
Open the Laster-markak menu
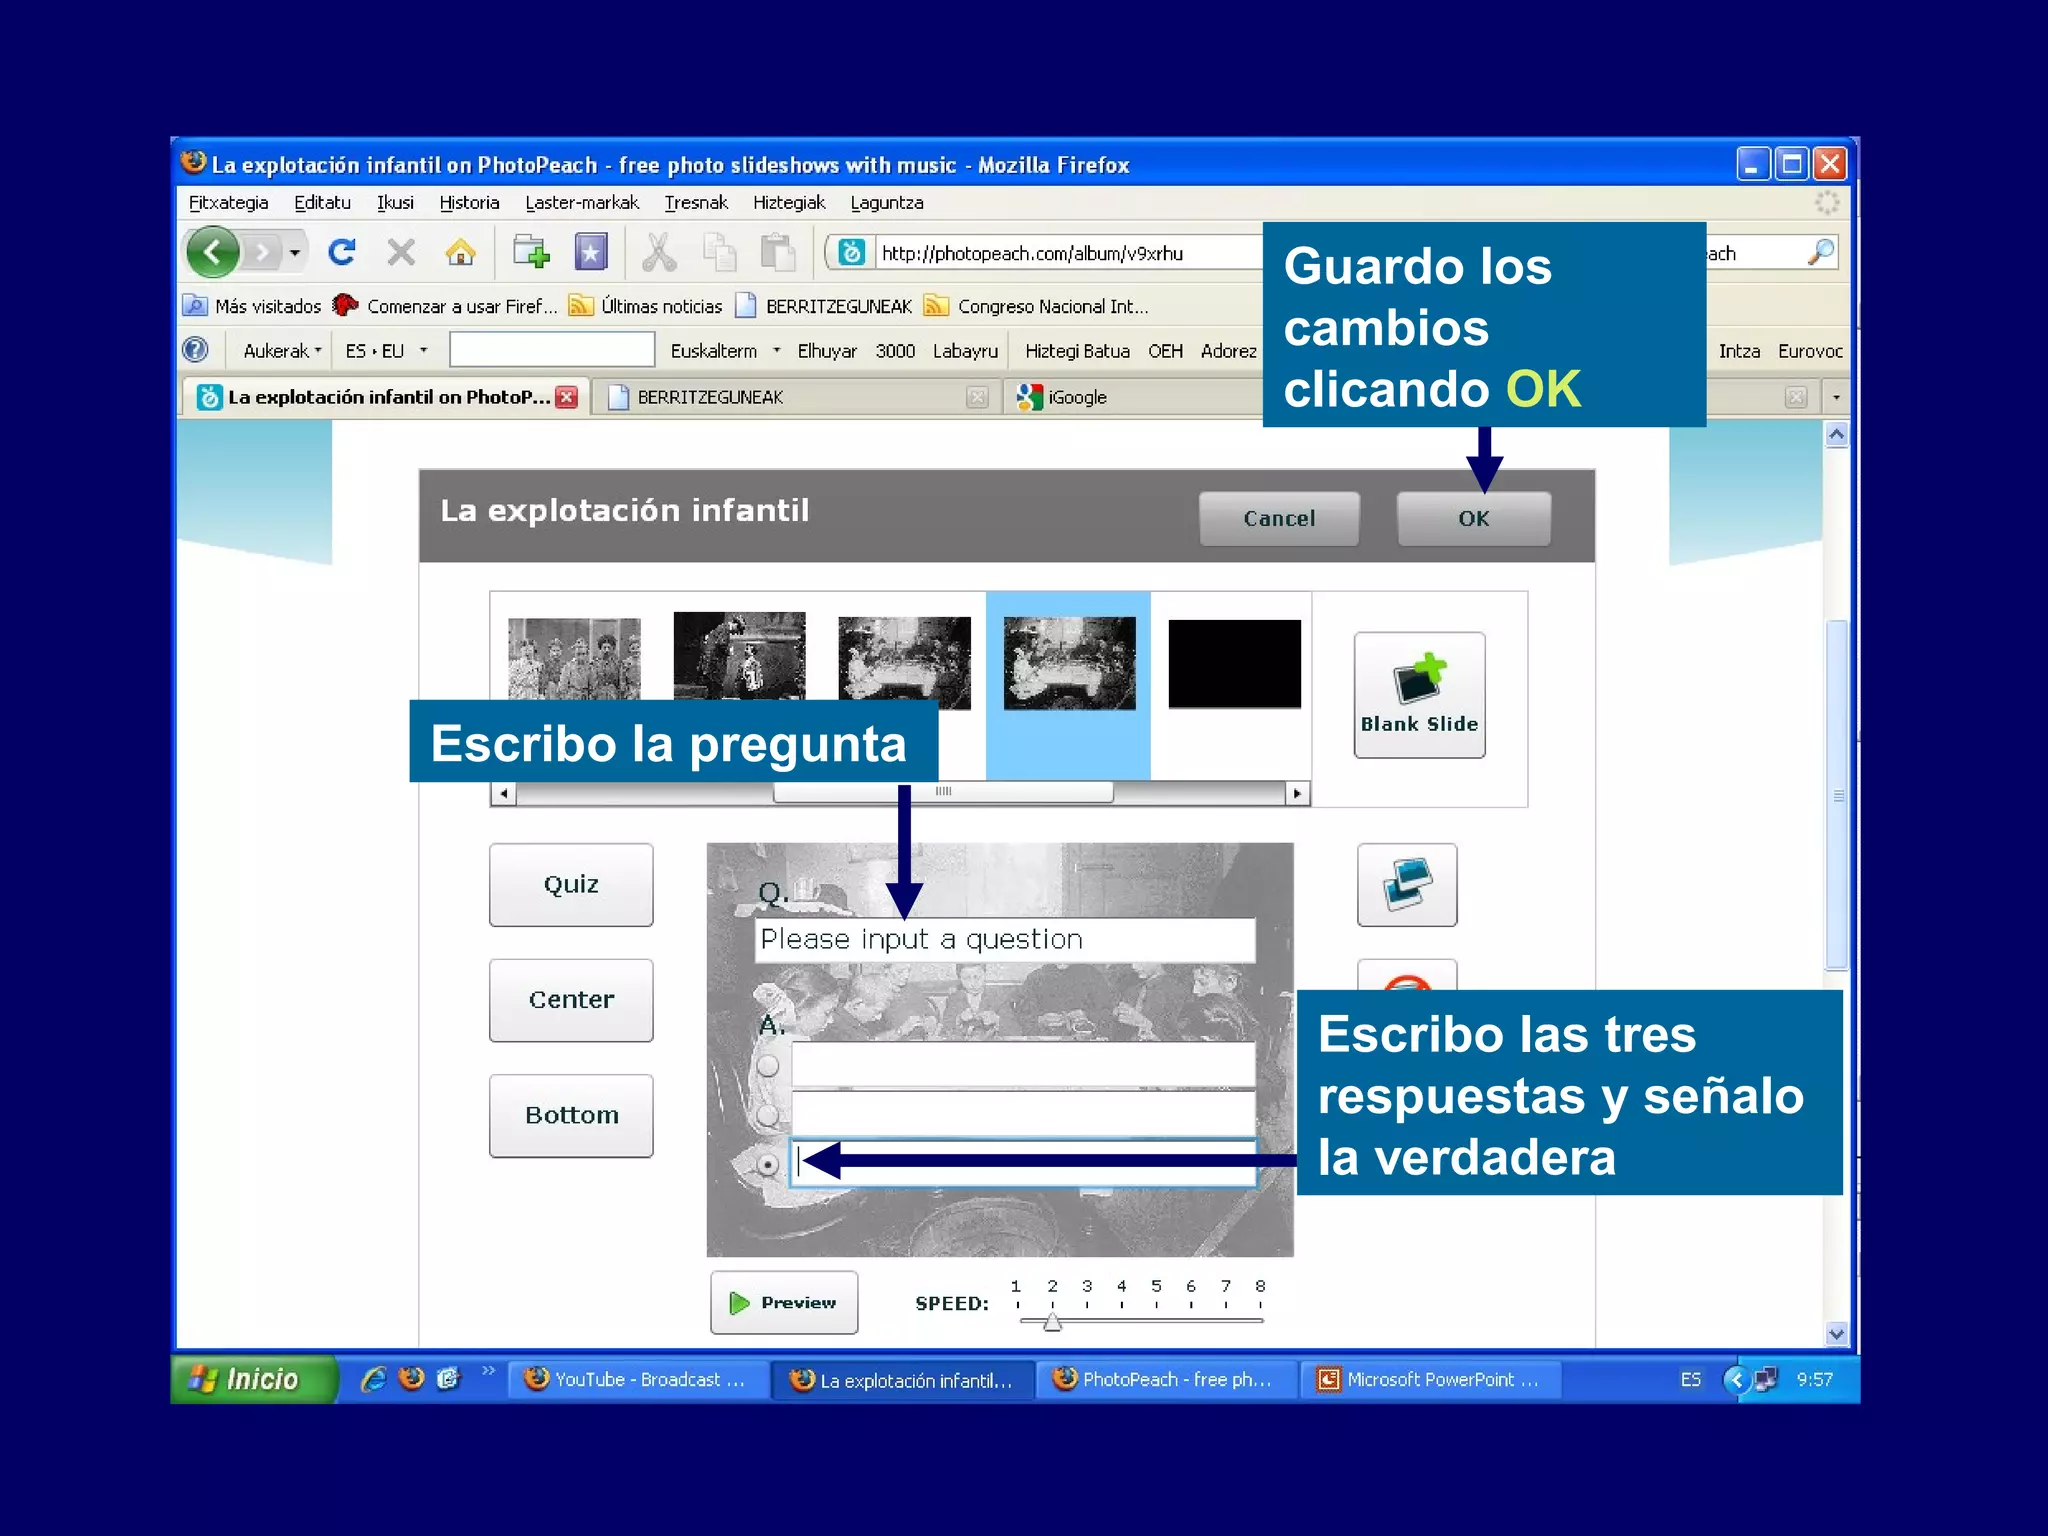[x=582, y=203]
